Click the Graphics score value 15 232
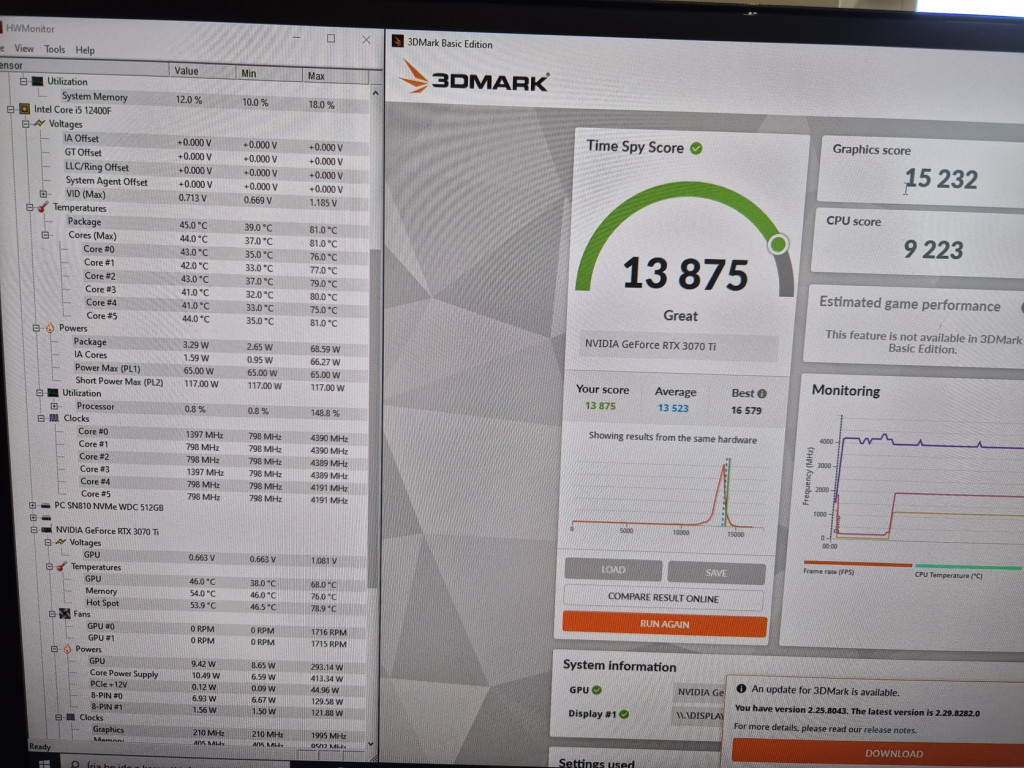This screenshot has height=768, width=1024. [x=940, y=178]
